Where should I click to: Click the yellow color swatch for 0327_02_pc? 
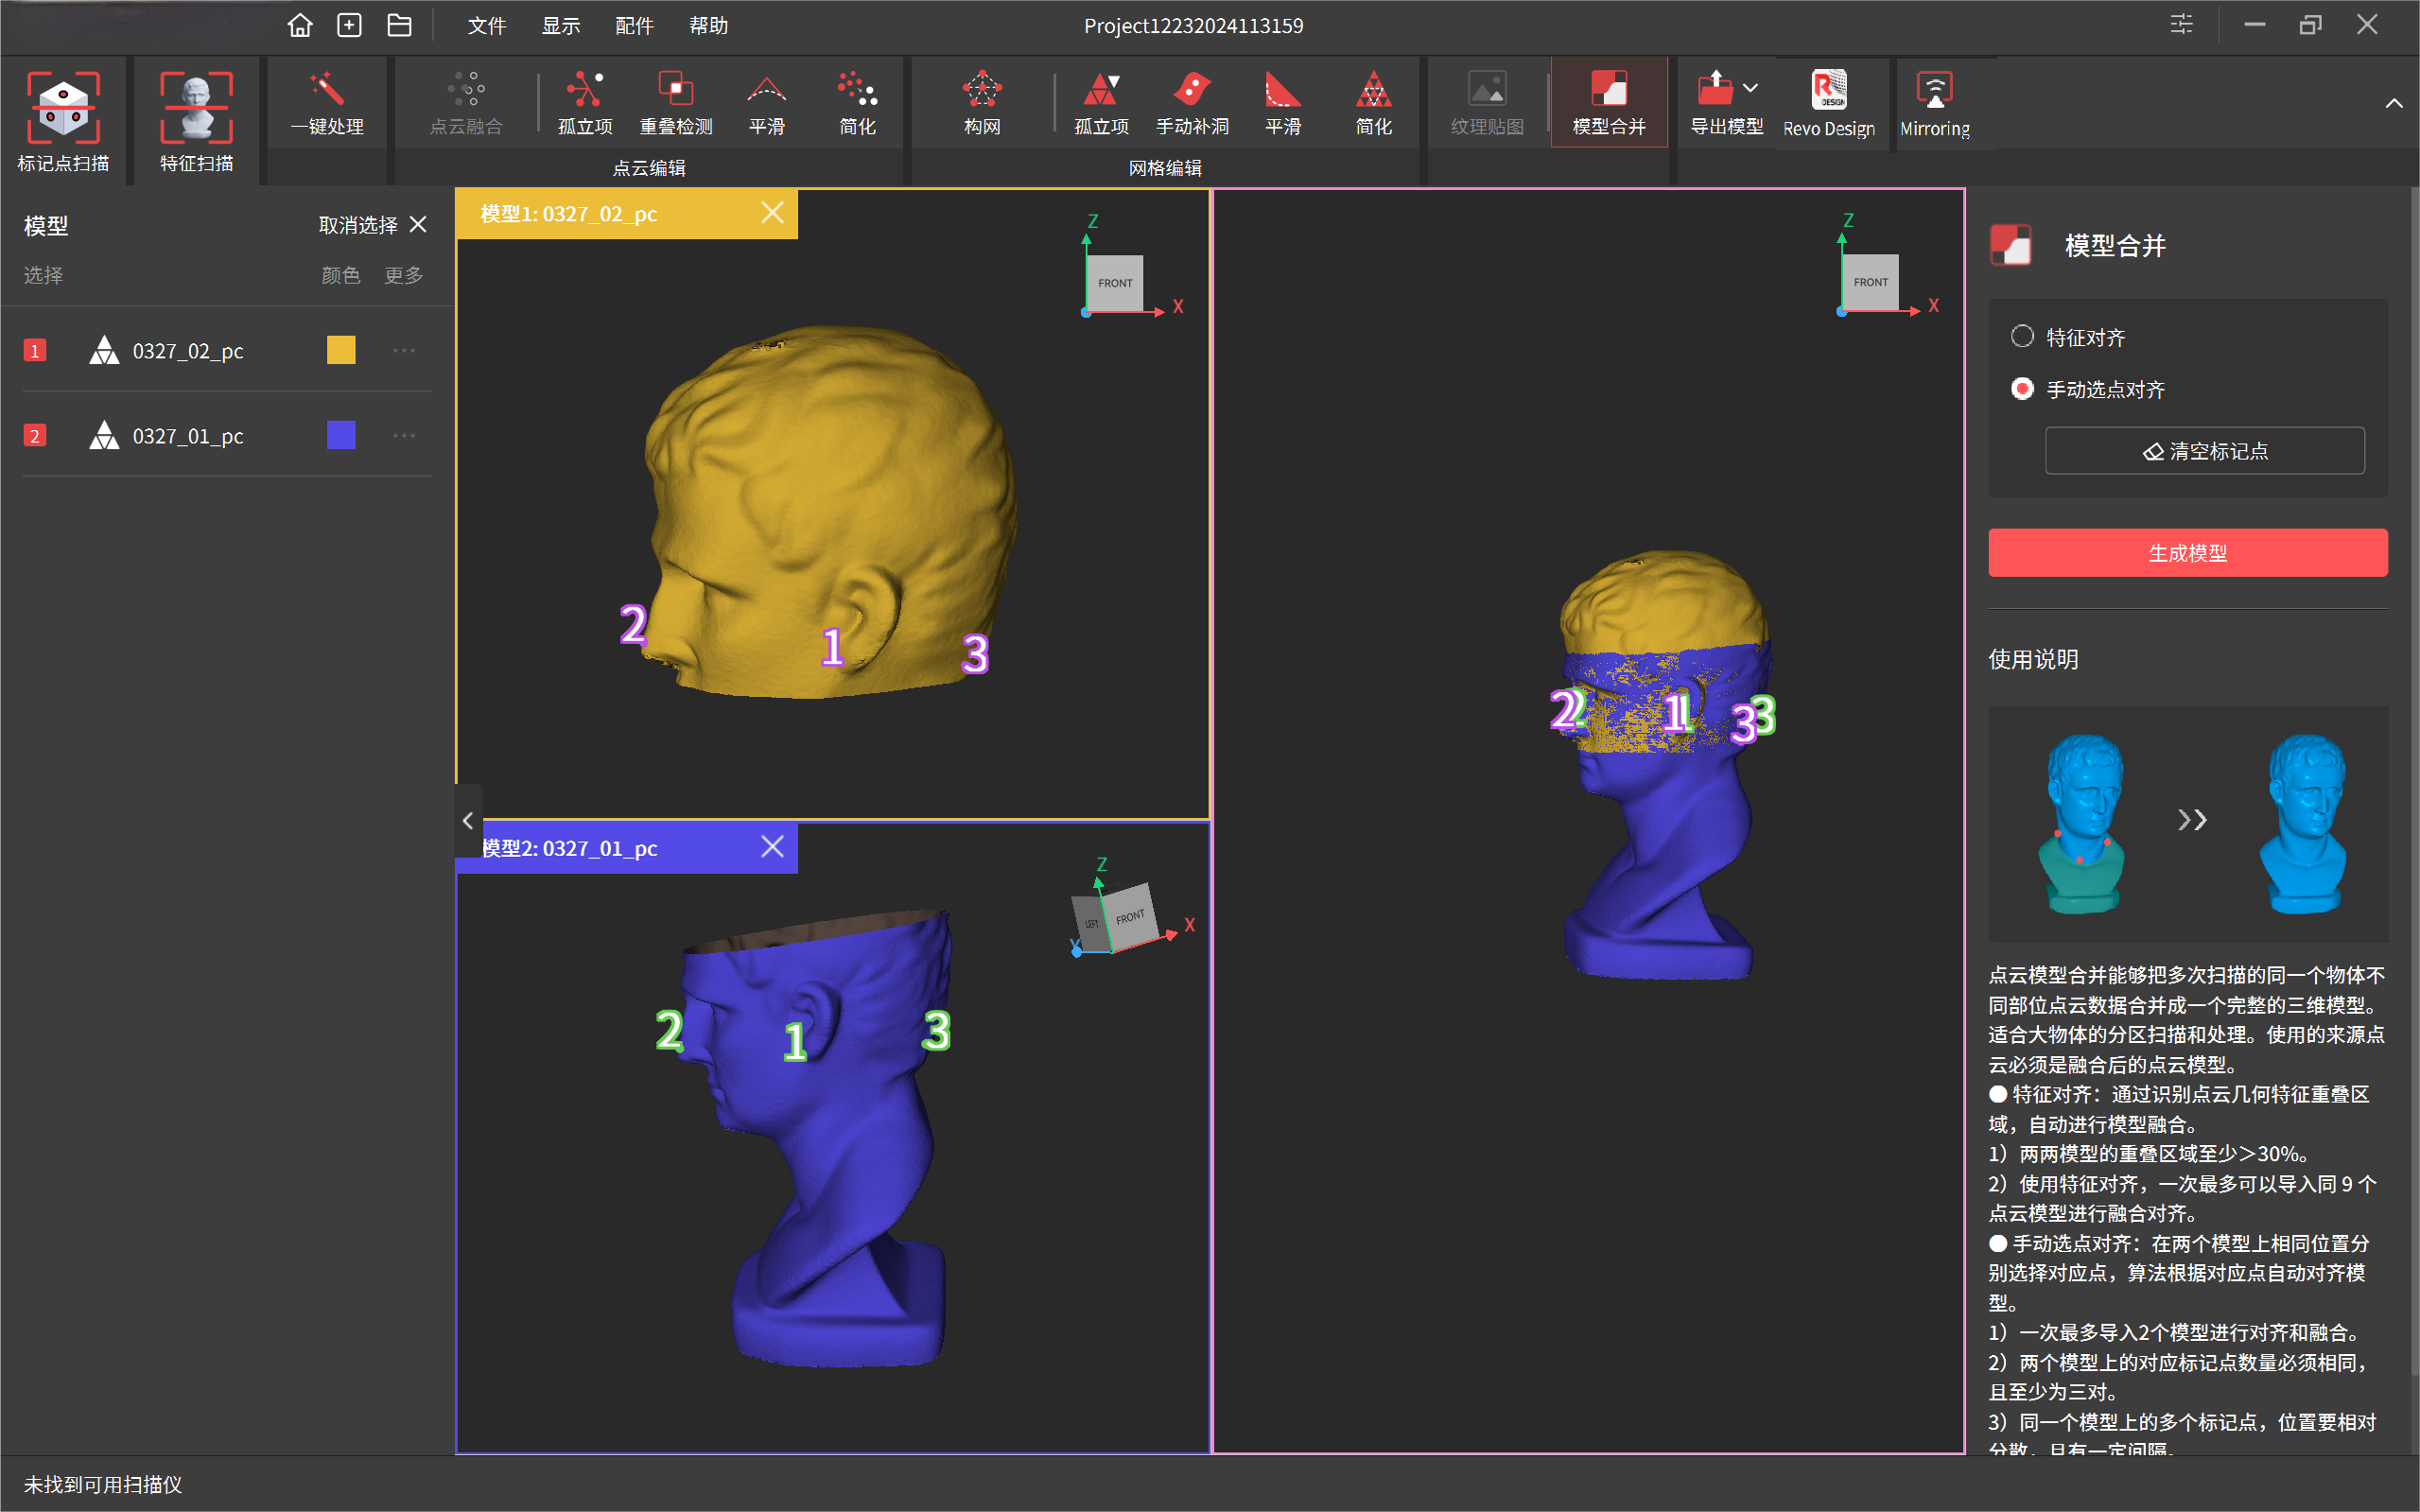pos(341,350)
